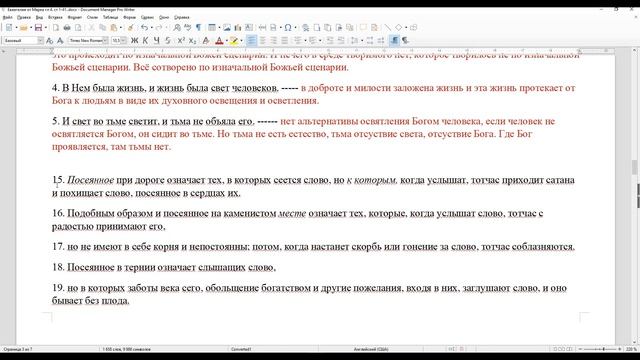
Task: Toggle subscript X₂ formatting
Action: pos(192,40)
